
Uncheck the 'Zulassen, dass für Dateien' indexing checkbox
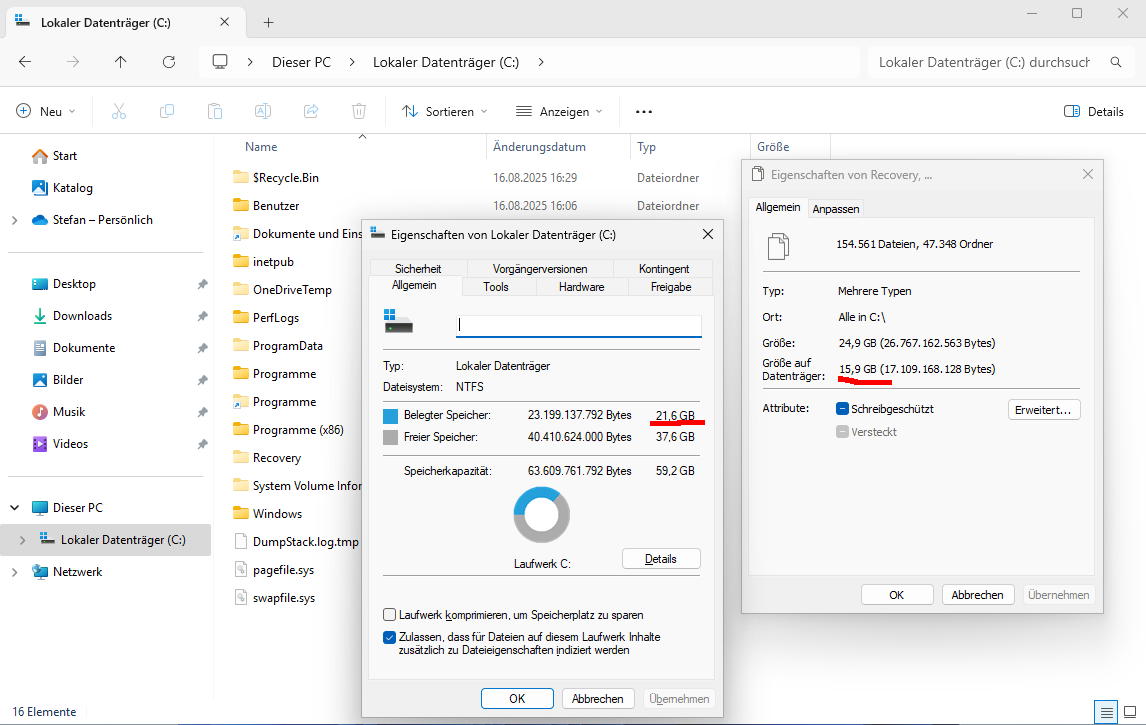point(390,637)
